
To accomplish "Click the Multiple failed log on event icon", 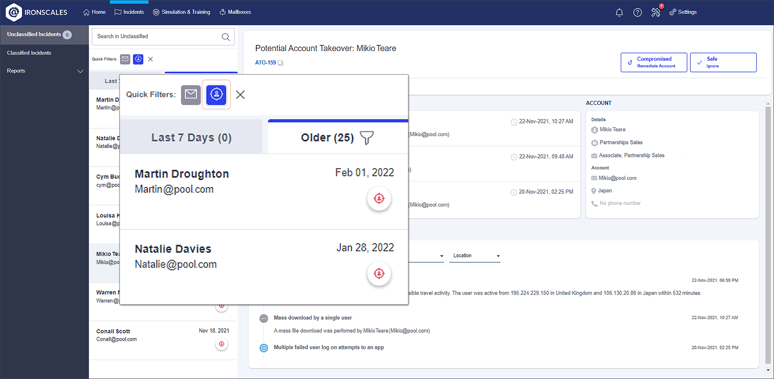I will pyautogui.click(x=264, y=348).
